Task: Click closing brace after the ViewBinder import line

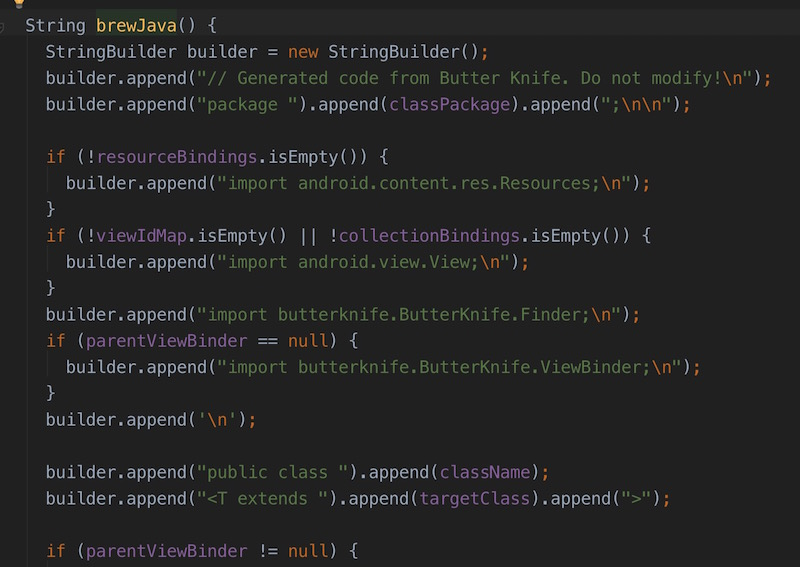Action: (x=51, y=393)
